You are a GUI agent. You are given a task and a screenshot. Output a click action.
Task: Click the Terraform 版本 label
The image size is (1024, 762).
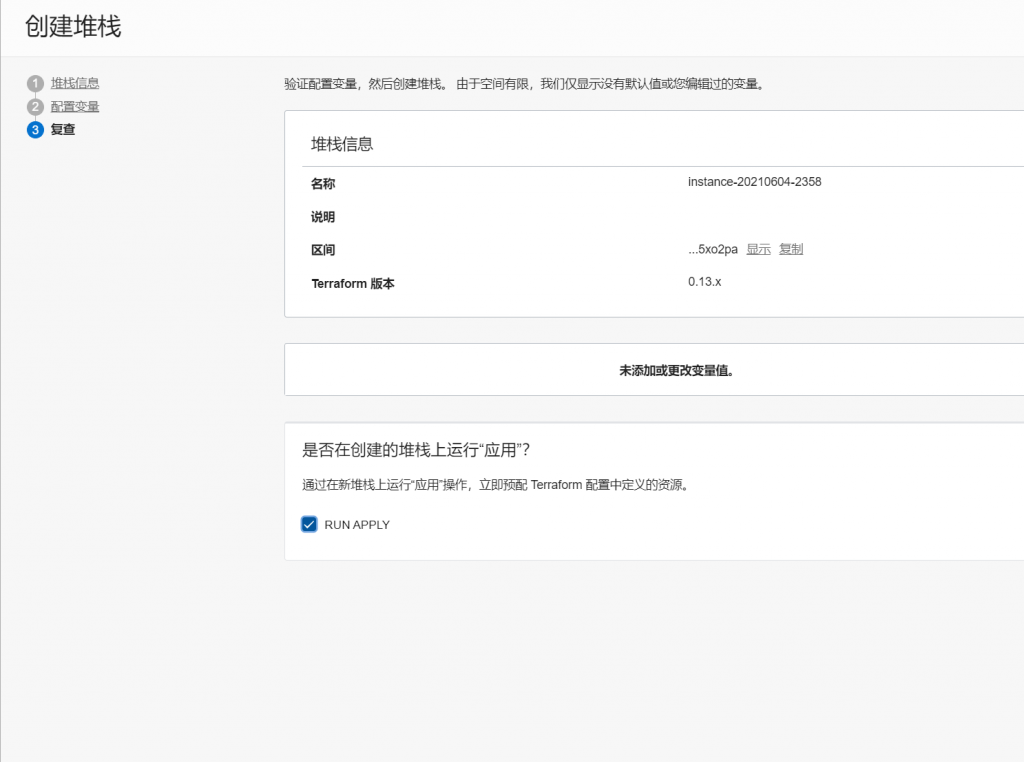pos(353,283)
